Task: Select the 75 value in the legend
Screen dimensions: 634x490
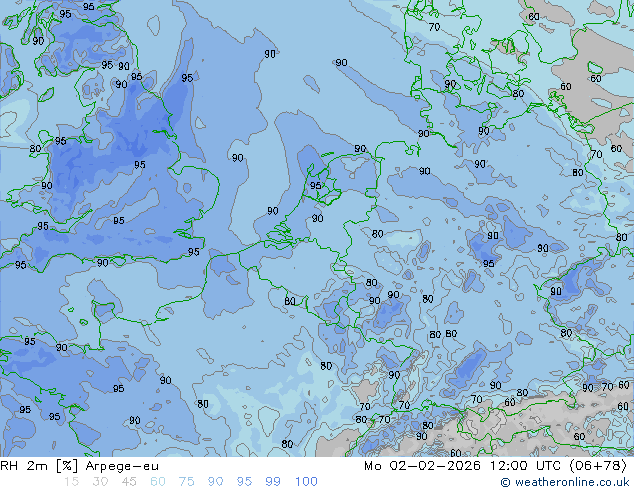Action: (x=186, y=482)
